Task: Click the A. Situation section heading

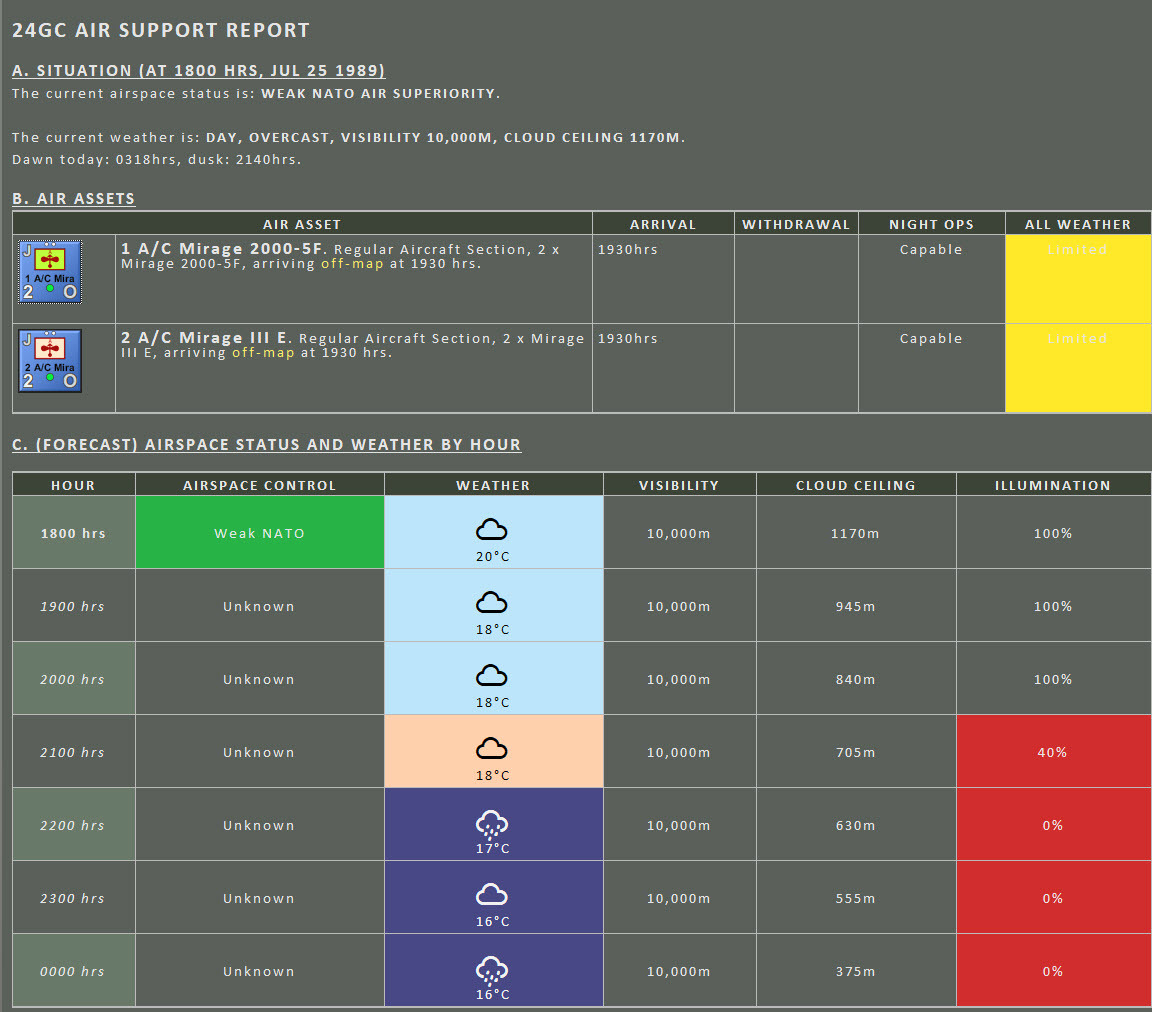Action: [x=198, y=71]
